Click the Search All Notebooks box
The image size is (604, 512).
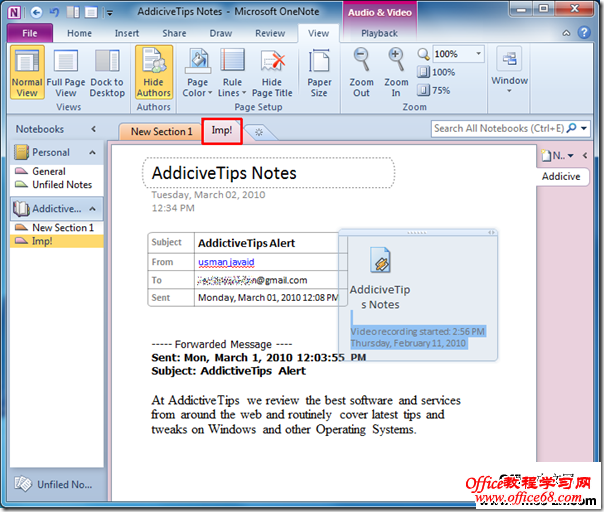500,128
